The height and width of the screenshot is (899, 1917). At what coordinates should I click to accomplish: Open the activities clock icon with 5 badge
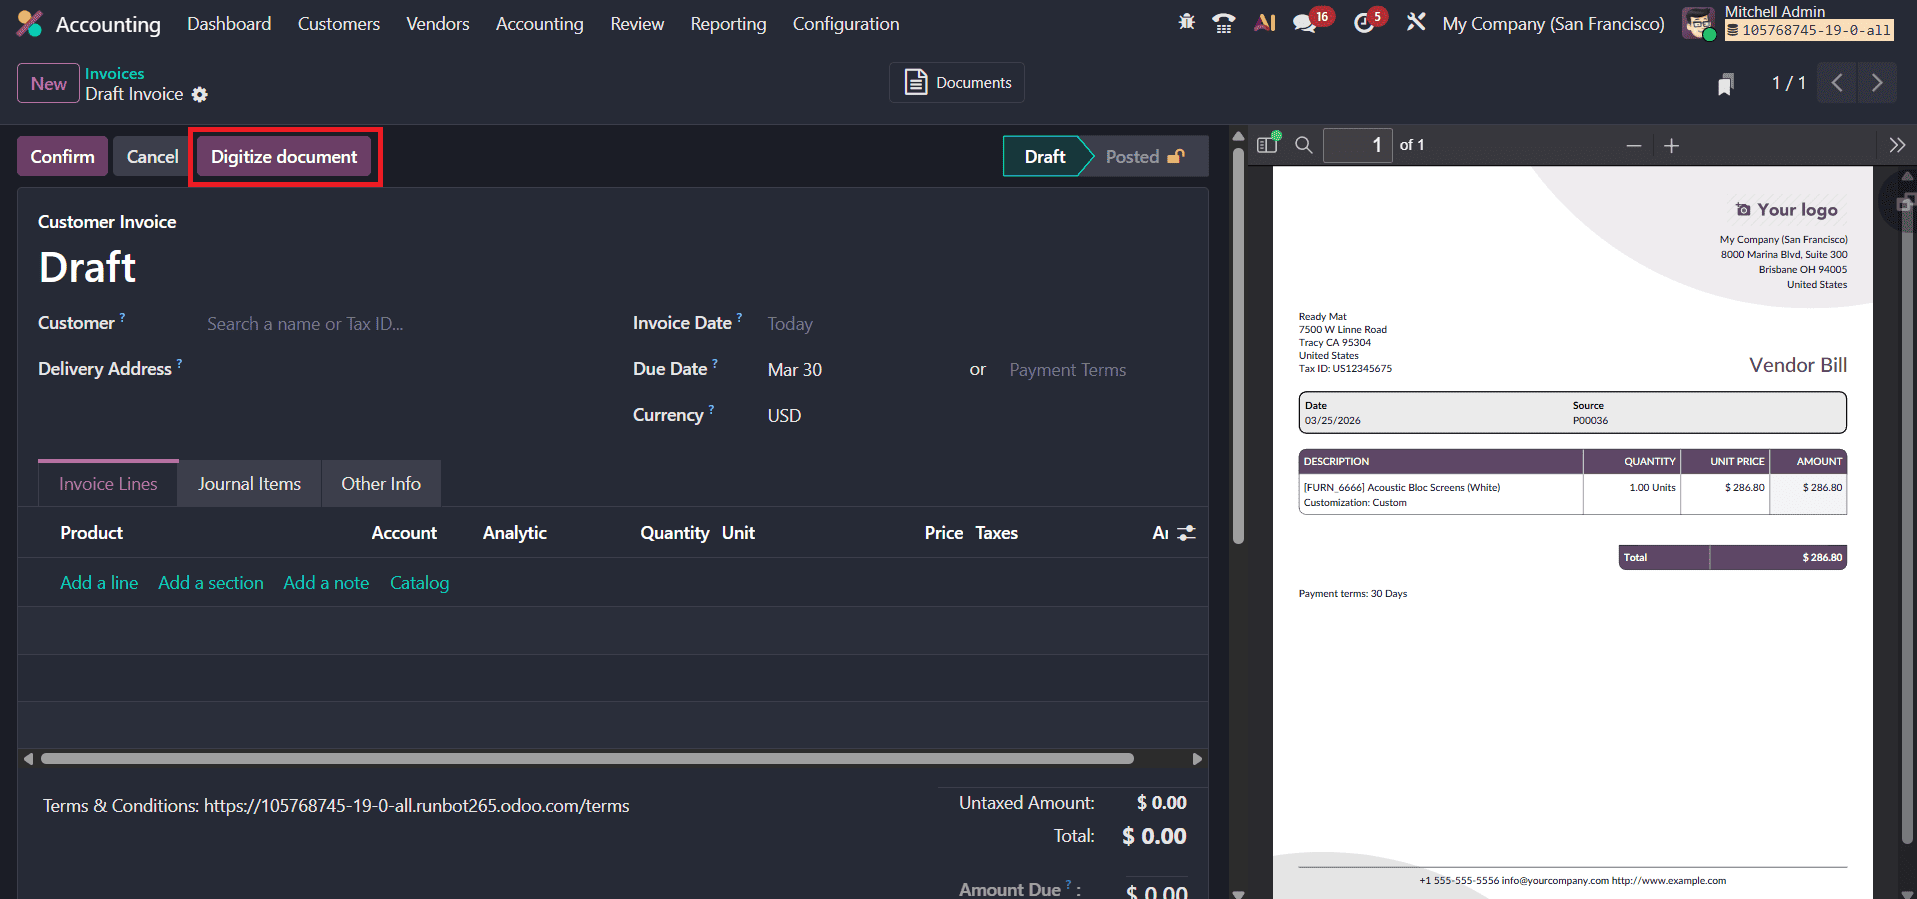pos(1364,23)
